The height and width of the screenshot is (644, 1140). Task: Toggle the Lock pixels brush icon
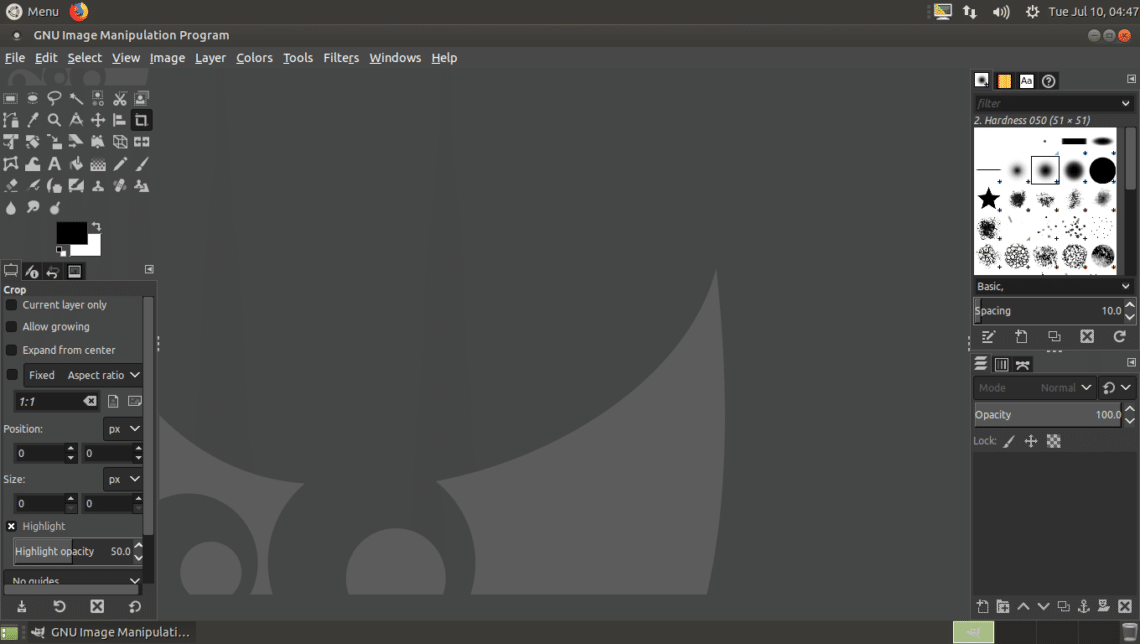(x=1008, y=440)
